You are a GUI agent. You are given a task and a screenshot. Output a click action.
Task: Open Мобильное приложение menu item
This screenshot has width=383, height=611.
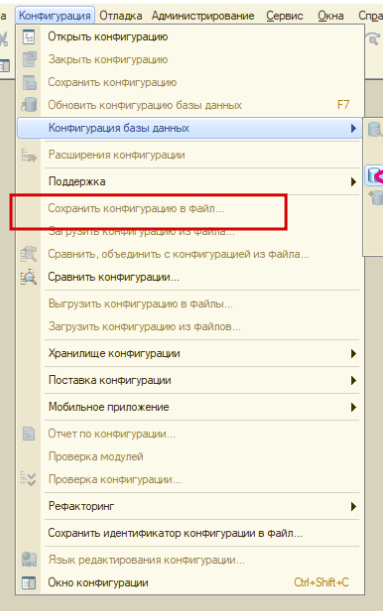coord(190,407)
